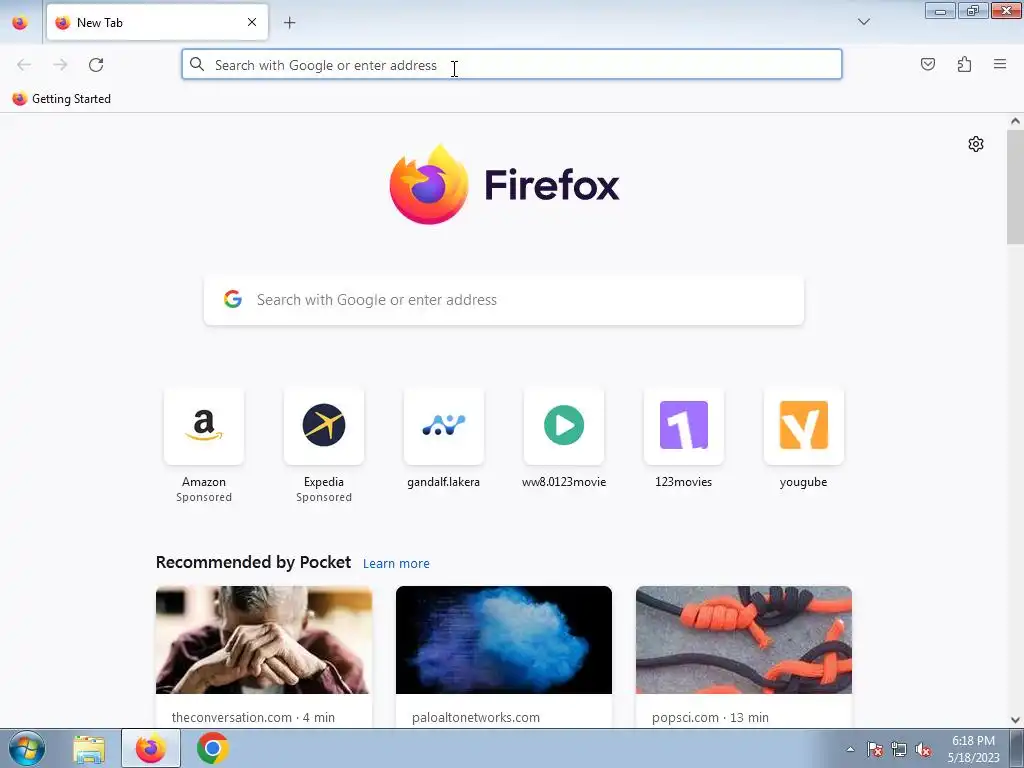
Task: Click the Learn more Pocket link
Action: (396, 564)
